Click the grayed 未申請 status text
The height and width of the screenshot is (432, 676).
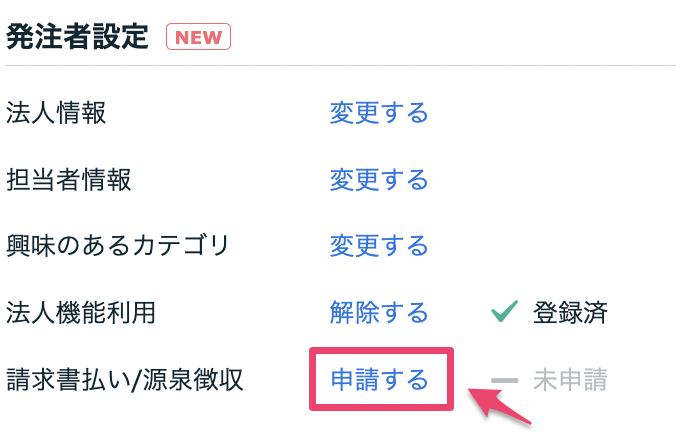[570, 380]
